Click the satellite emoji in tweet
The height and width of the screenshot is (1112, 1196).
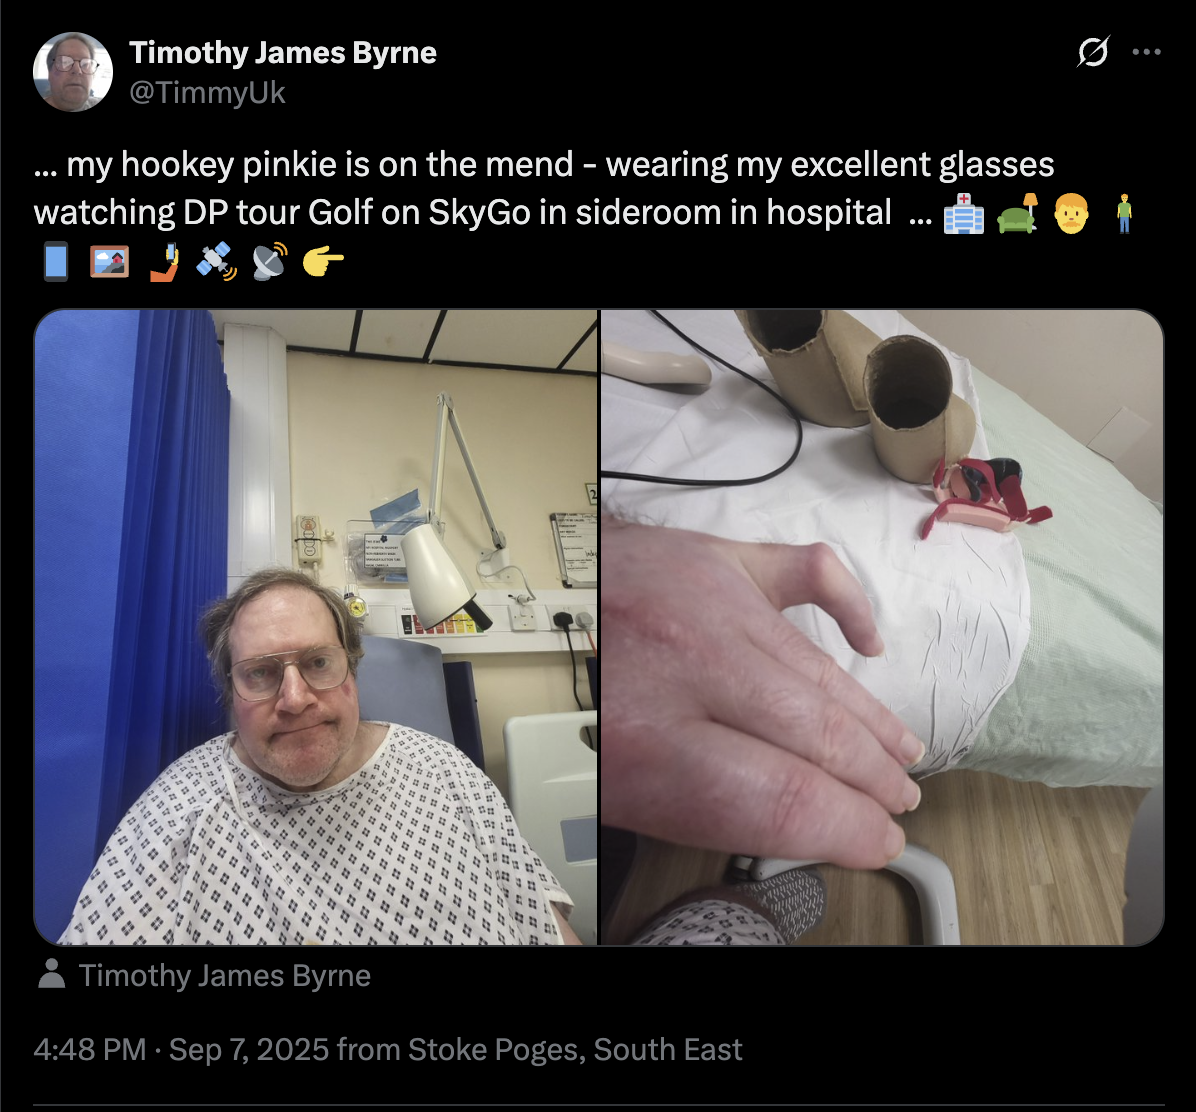pyautogui.click(x=216, y=262)
